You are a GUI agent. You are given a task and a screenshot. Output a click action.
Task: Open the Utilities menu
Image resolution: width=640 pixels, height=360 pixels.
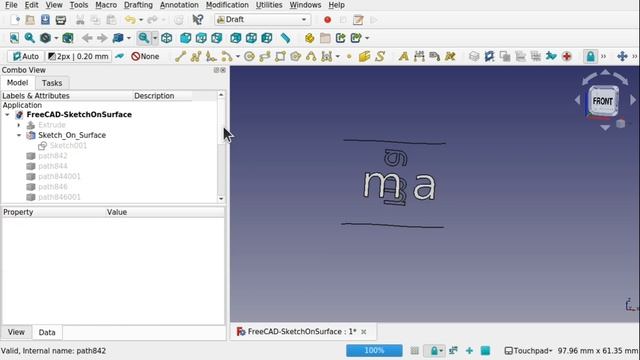point(269,5)
